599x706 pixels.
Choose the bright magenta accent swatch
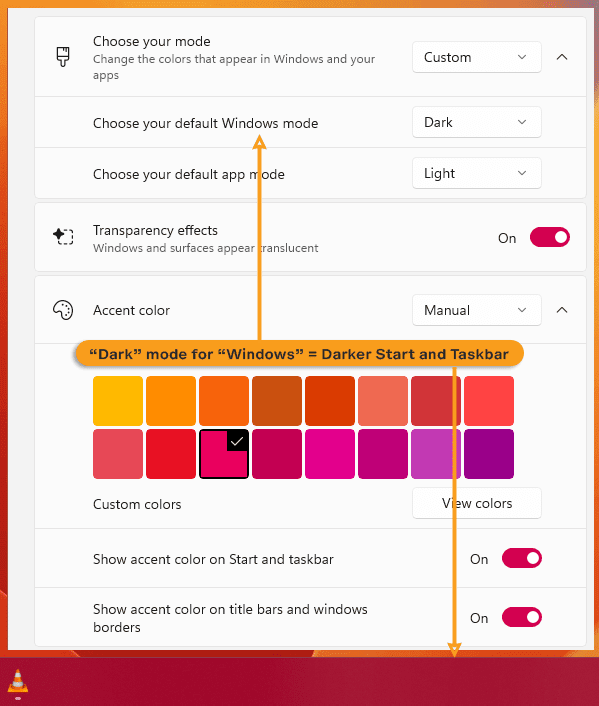[x=330, y=454]
